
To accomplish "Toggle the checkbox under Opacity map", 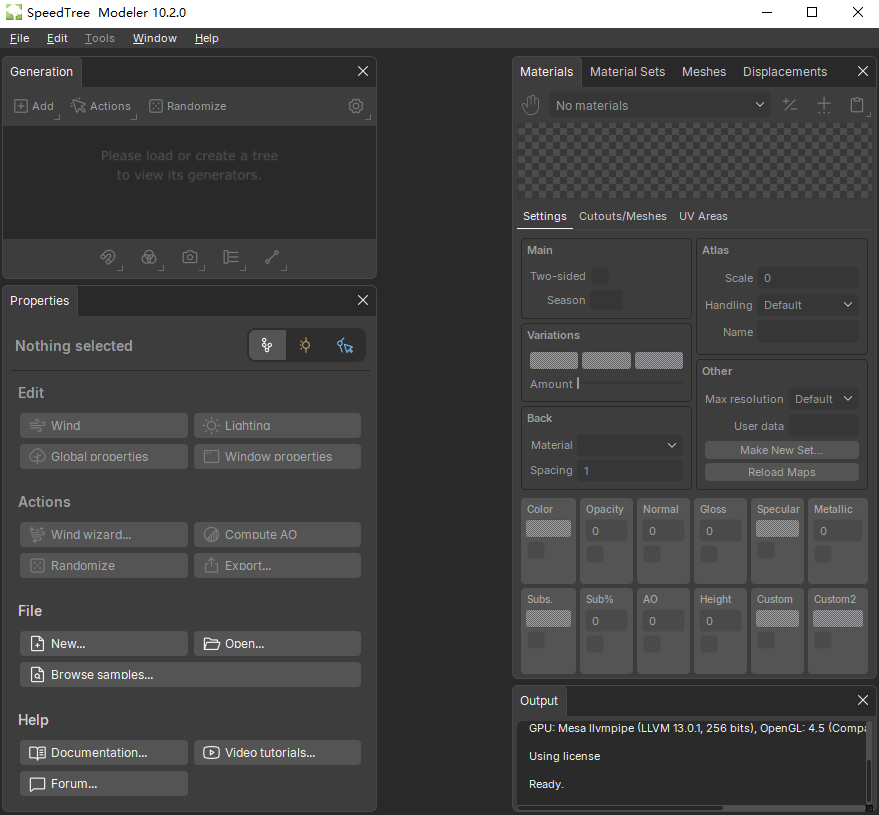I will click(x=595, y=554).
